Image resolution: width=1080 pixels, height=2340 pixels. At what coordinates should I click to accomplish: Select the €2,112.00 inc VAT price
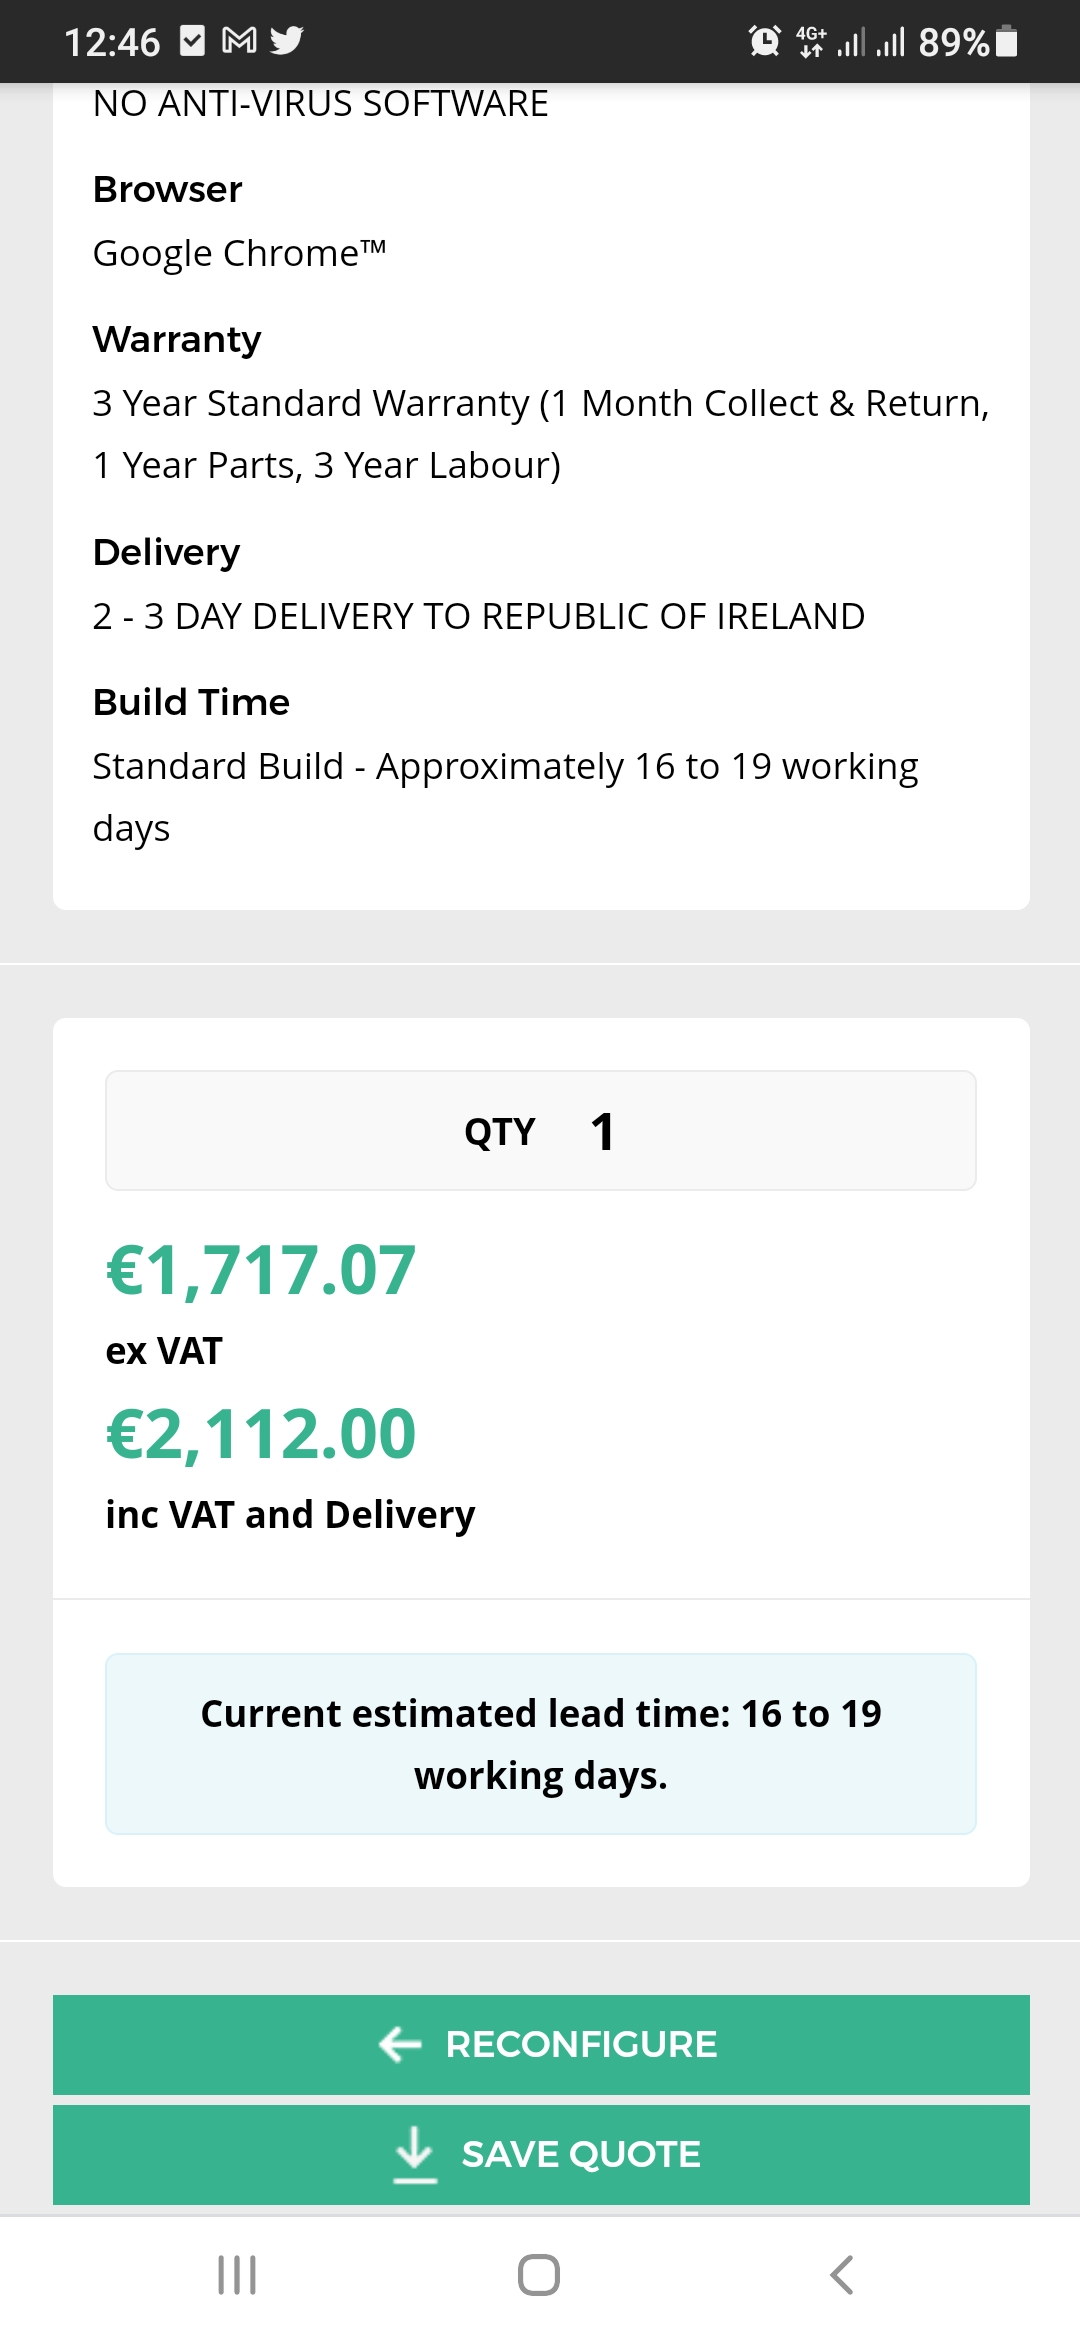point(261,1433)
